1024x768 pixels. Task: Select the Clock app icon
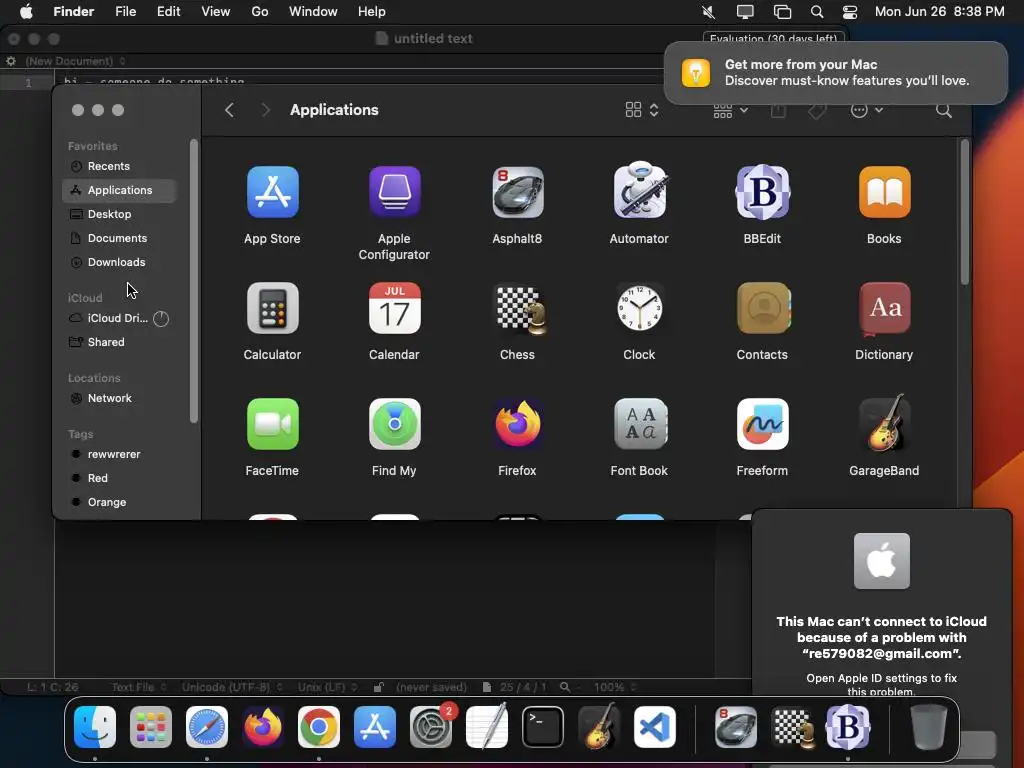click(639, 308)
